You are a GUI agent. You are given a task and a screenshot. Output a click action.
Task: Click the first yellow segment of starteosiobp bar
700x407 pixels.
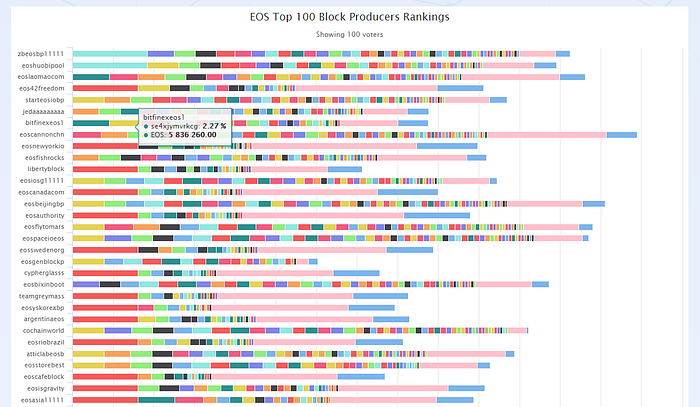88,100
